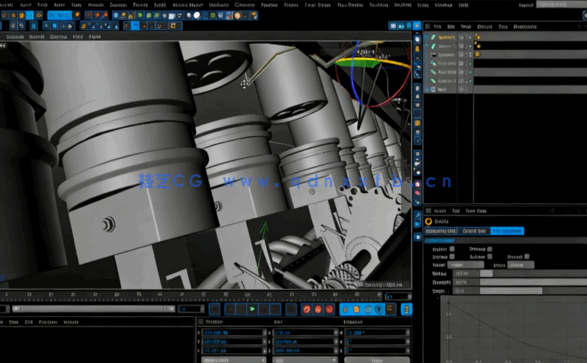
Task: Select the first highlighted object in Object Manager
Action: point(447,37)
